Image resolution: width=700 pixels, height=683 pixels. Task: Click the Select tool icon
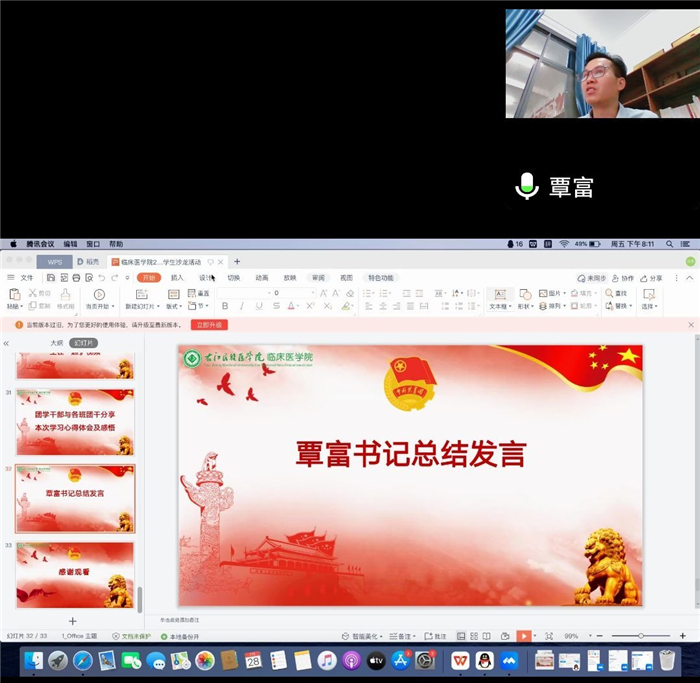click(x=649, y=294)
